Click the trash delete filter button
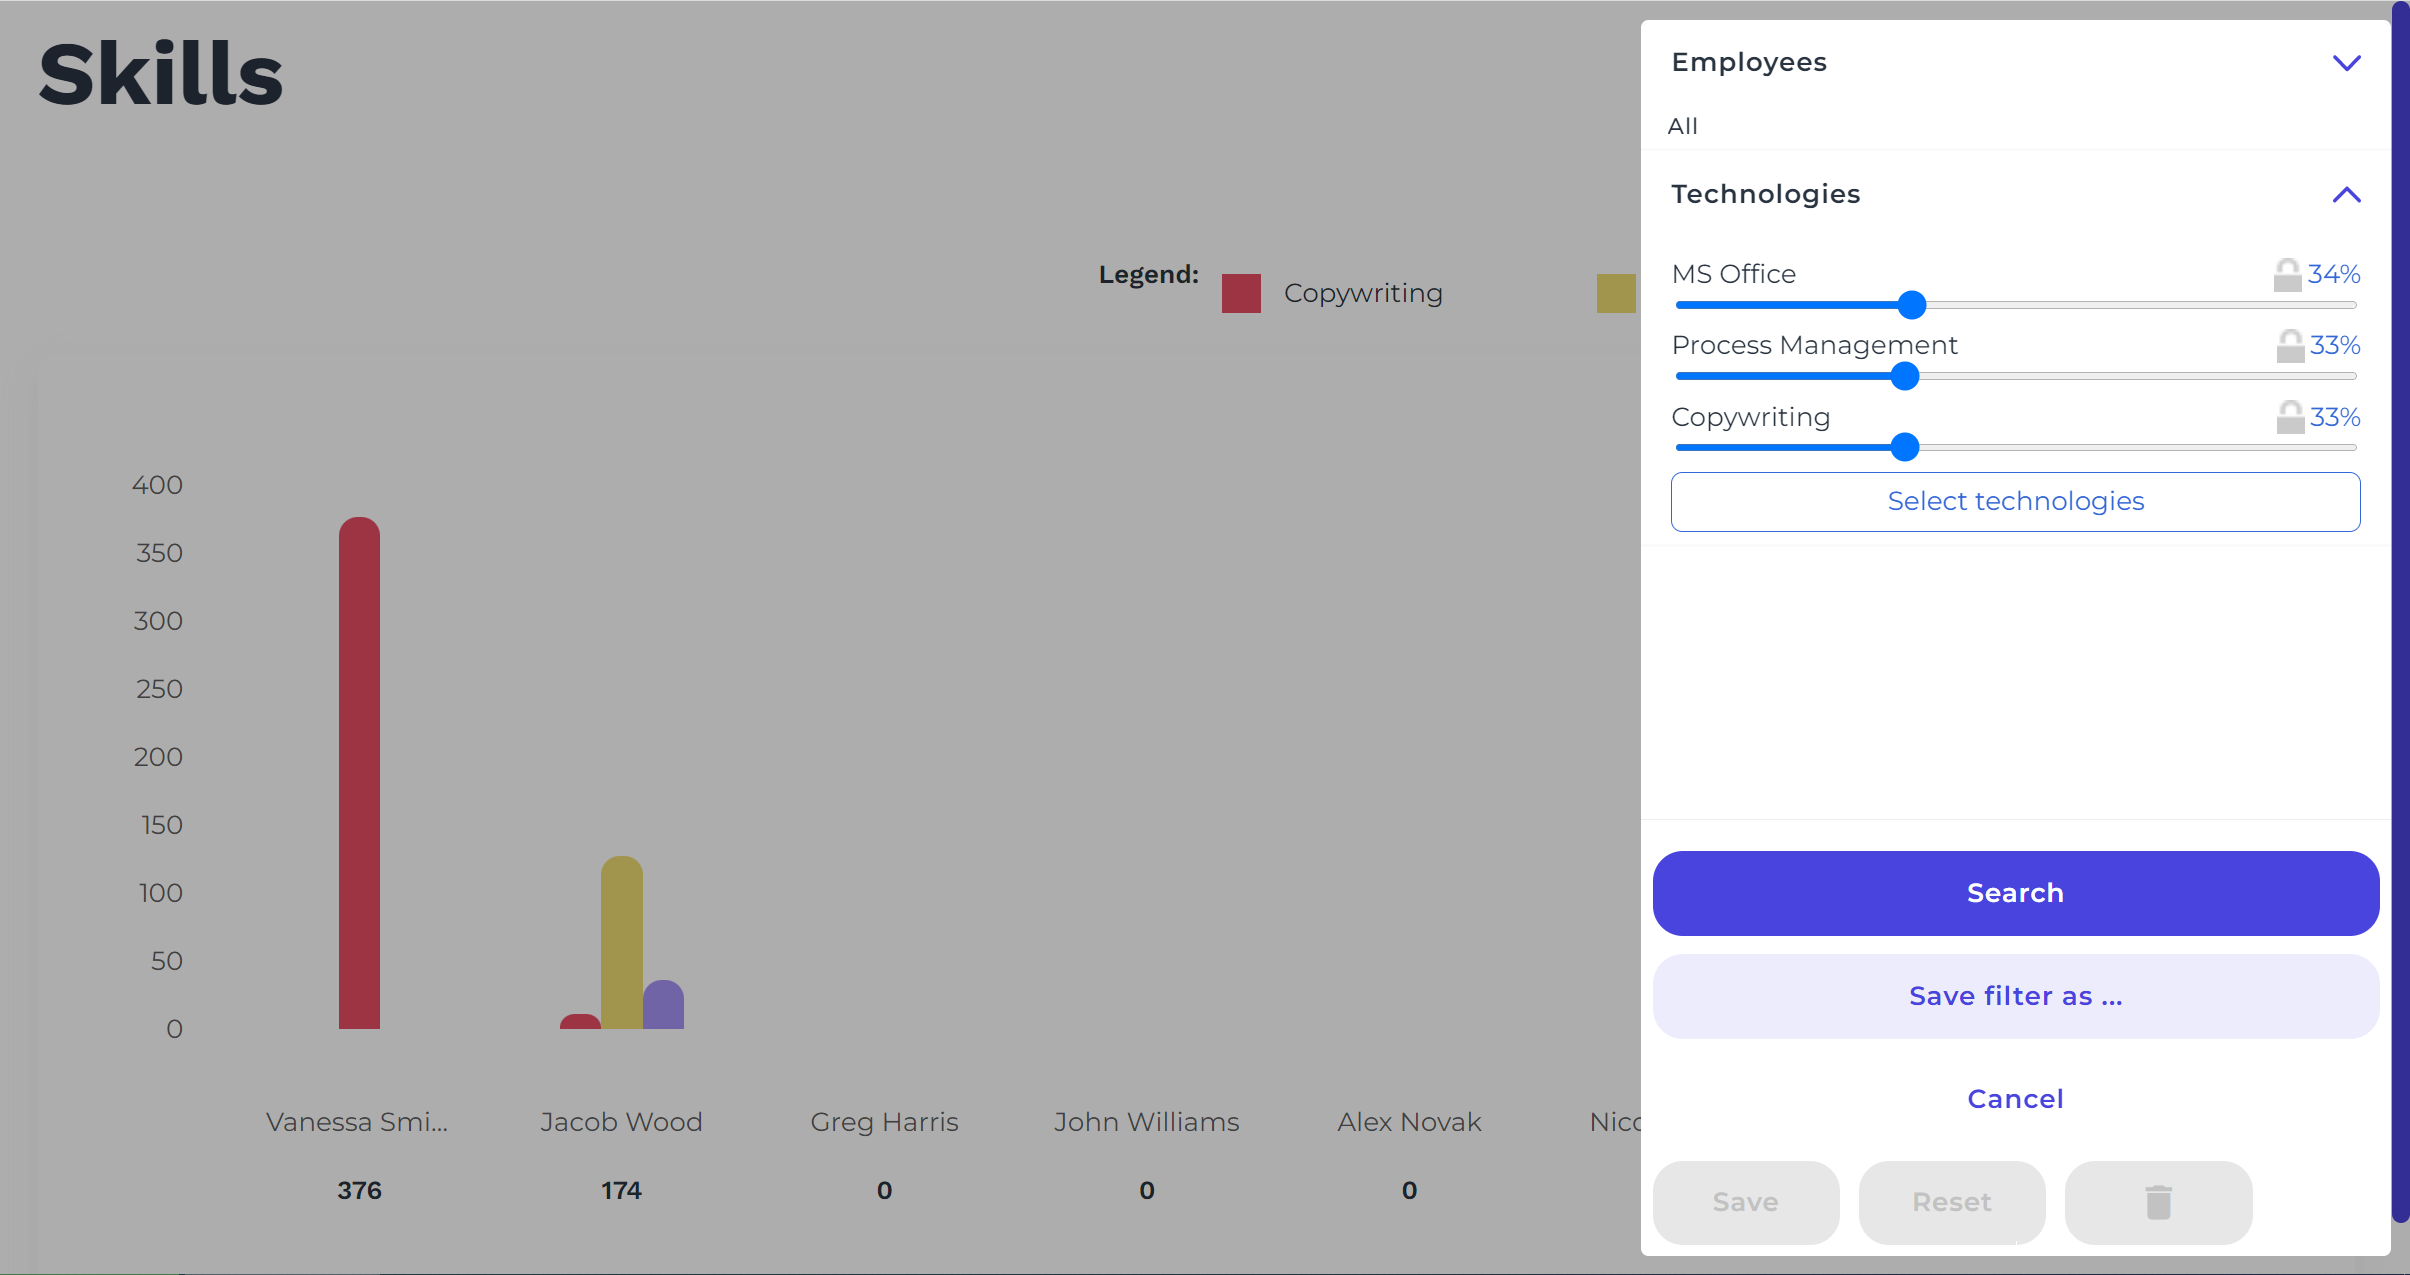 (2158, 1202)
